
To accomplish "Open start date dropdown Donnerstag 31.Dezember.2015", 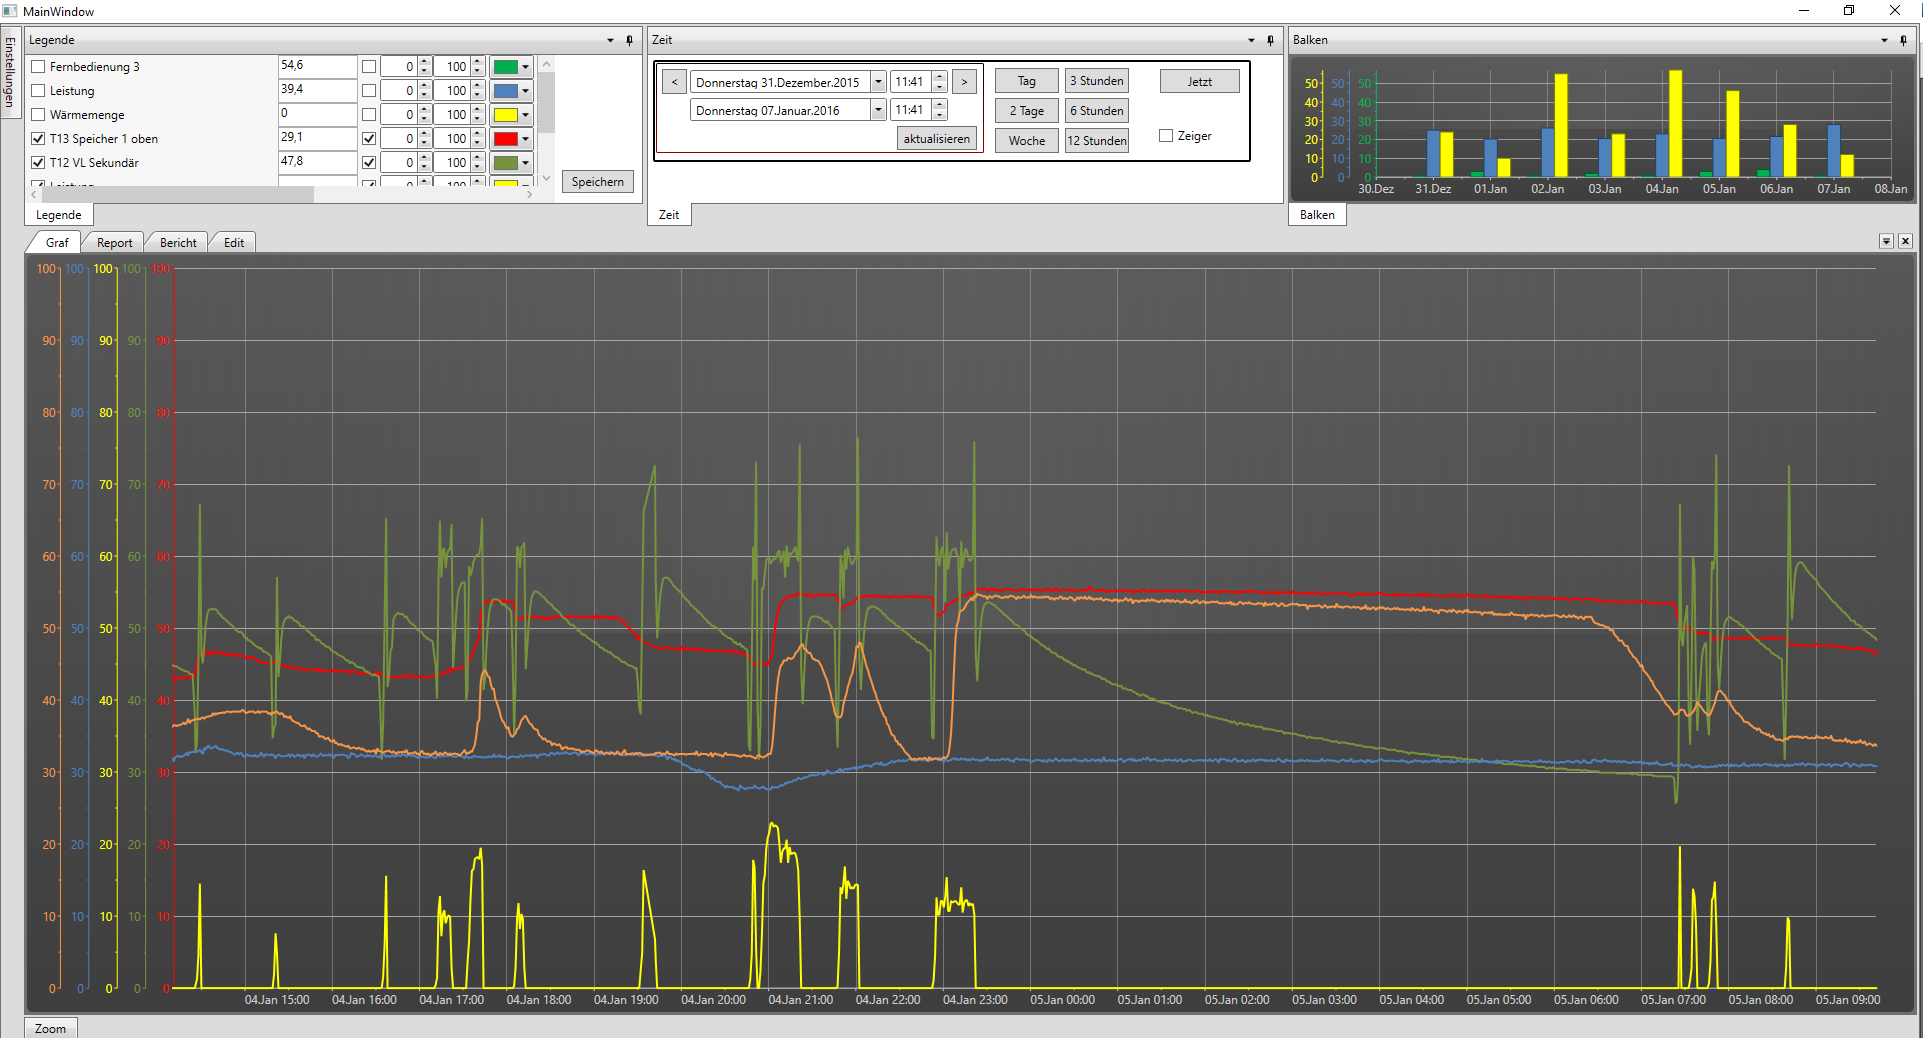I will tap(878, 82).
